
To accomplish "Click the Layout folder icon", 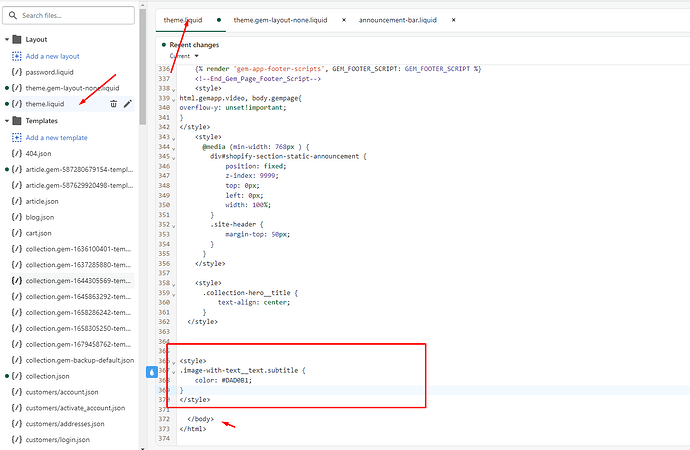I will [16, 39].
